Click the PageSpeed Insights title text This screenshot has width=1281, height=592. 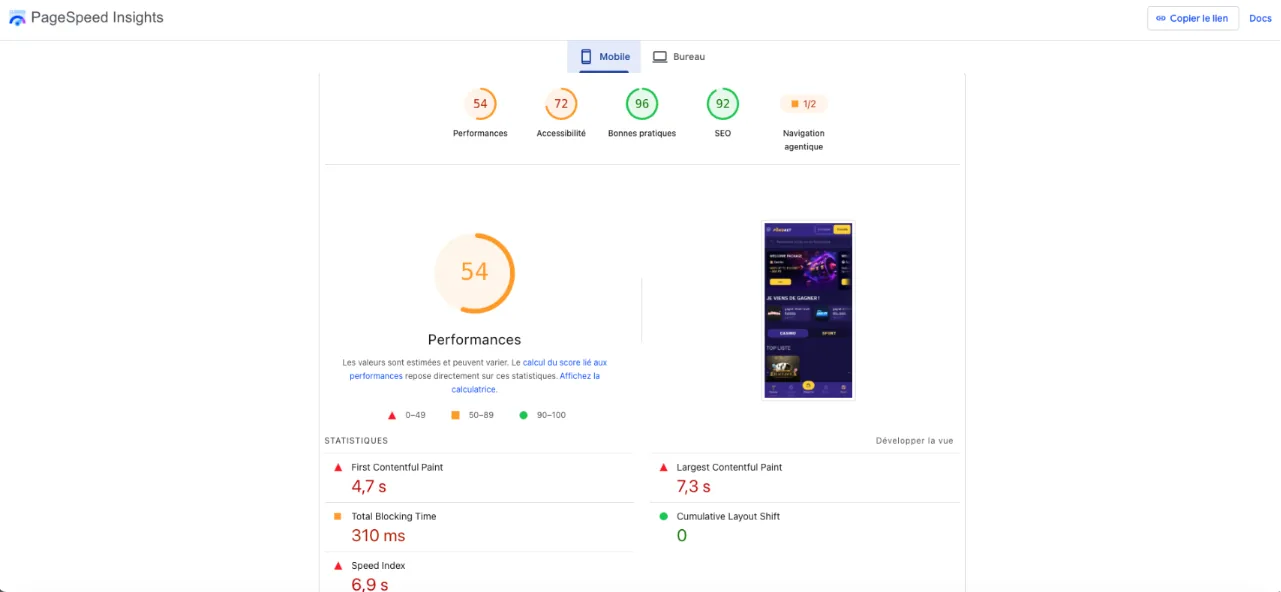(x=97, y=17)
